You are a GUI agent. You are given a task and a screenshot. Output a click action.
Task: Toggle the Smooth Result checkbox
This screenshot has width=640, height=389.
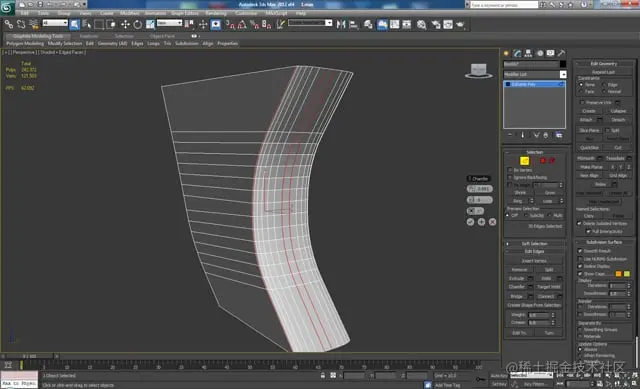click(x=580, y=251)
